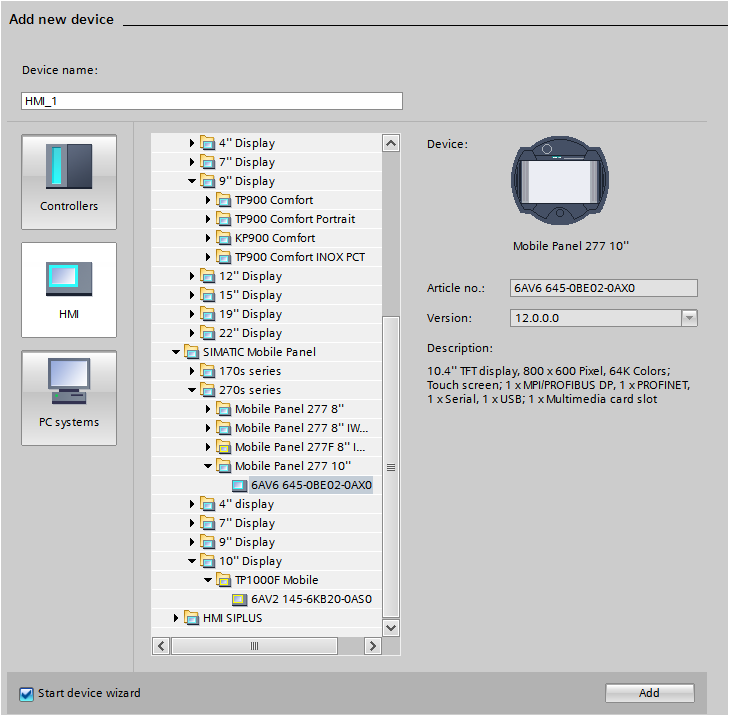
Task: Click the horizontal scrollbar thumb
Action: coord(254,646)
